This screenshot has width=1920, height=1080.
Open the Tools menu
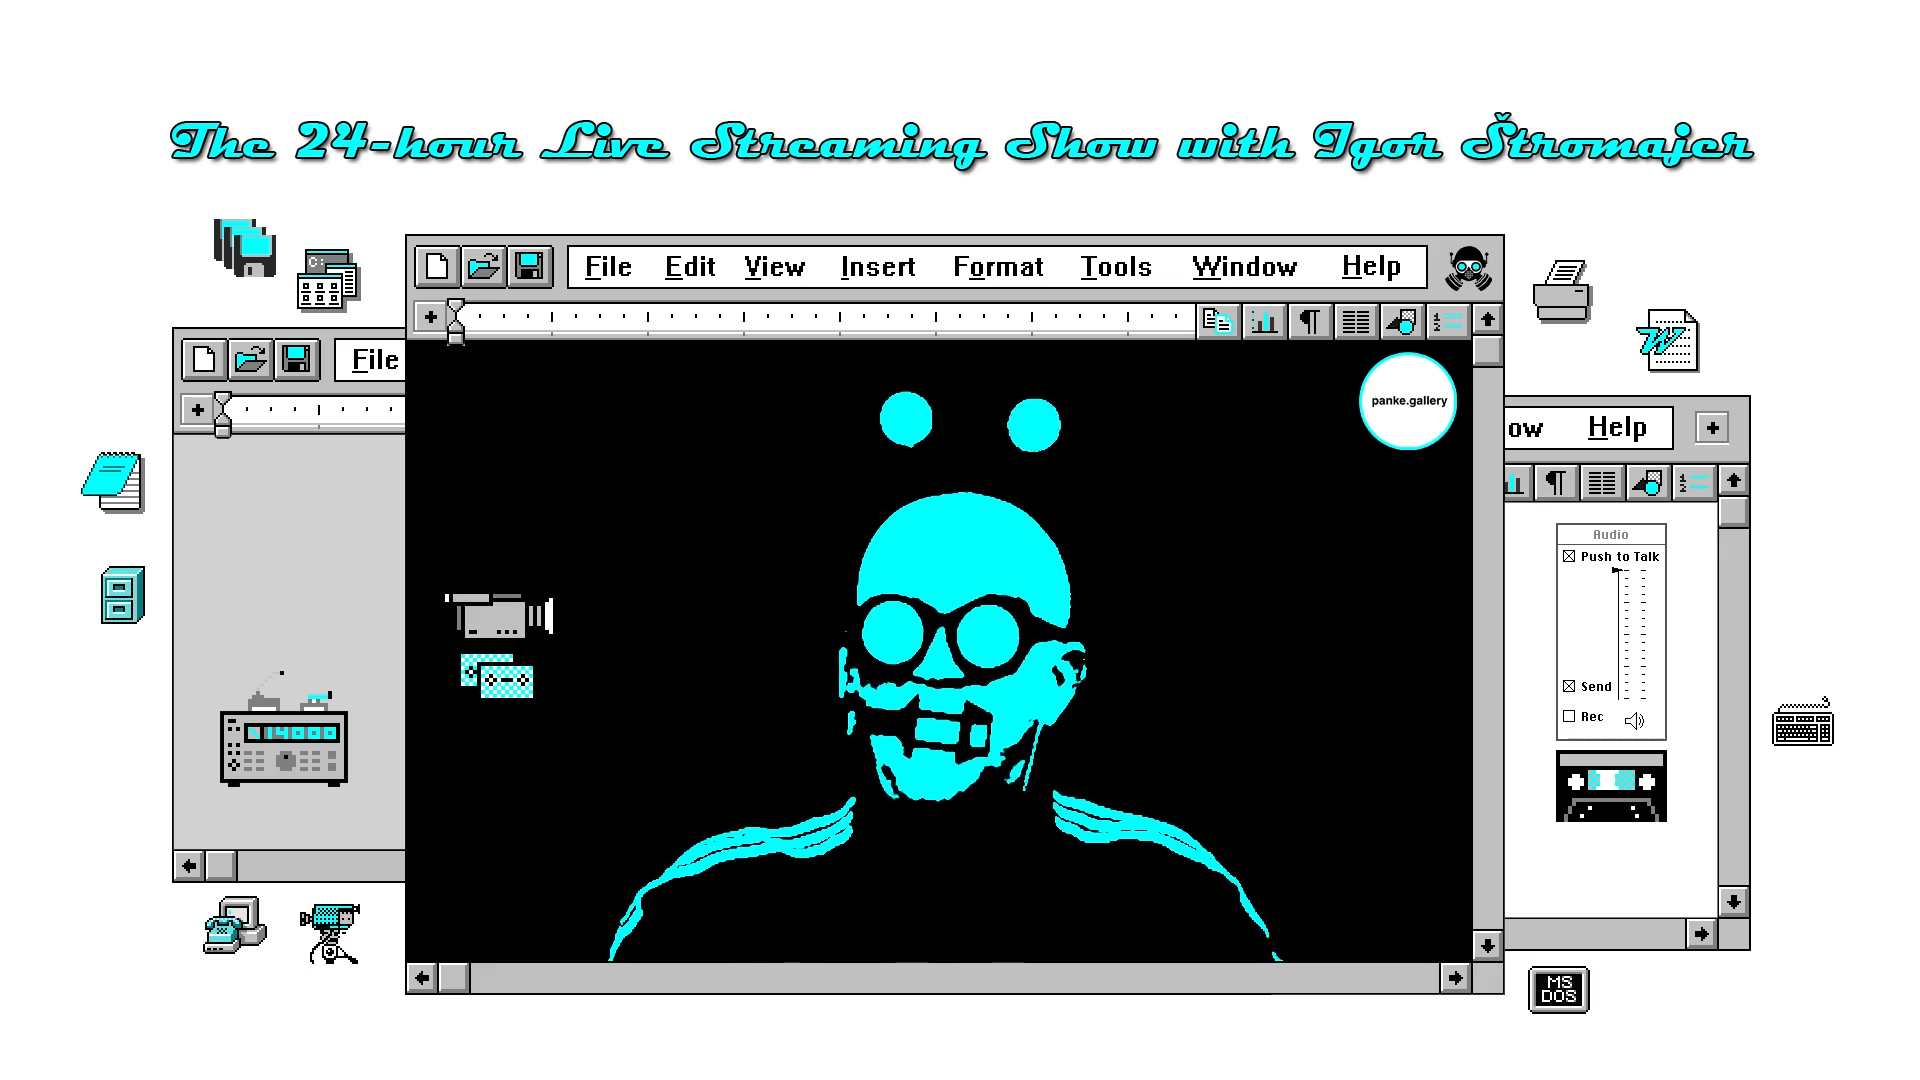(1115, 267)
